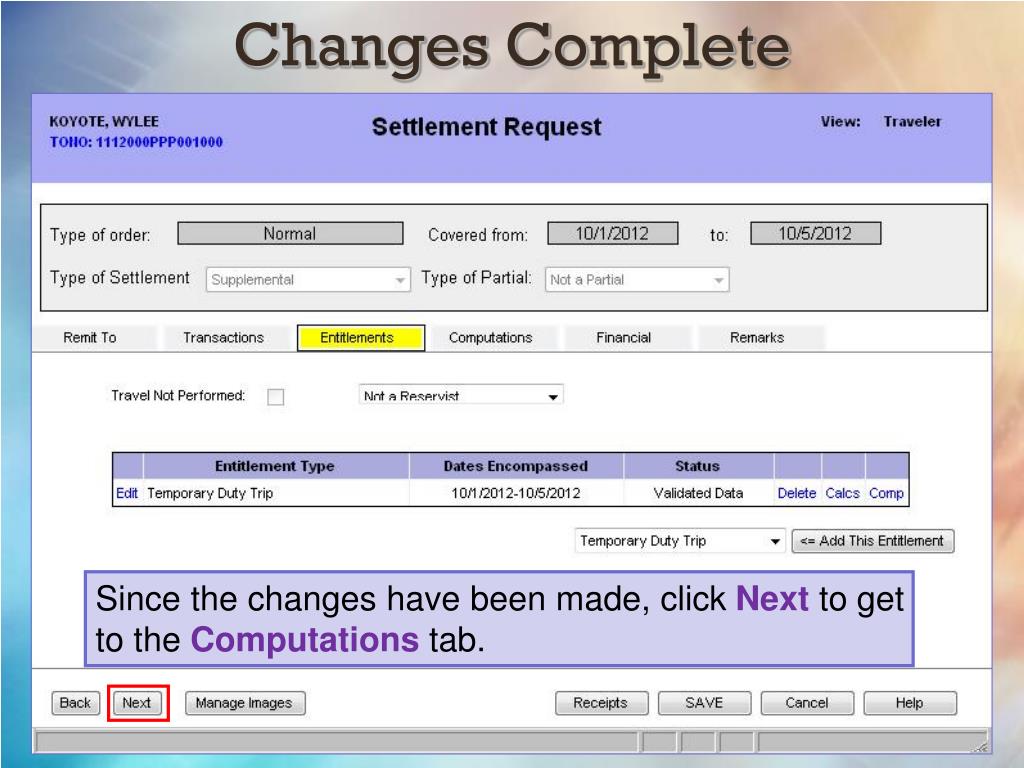The width and height of the screenshot is (1024, 768).
Task: Click the Covered from date field
Action: [x=612, y=234]
